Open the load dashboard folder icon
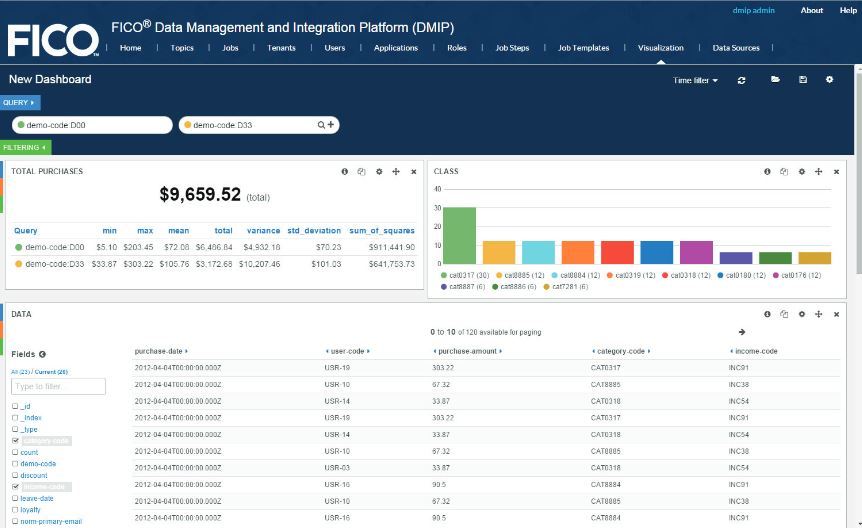Viewport: 862px width, 528px height. (x=774, y=80)
